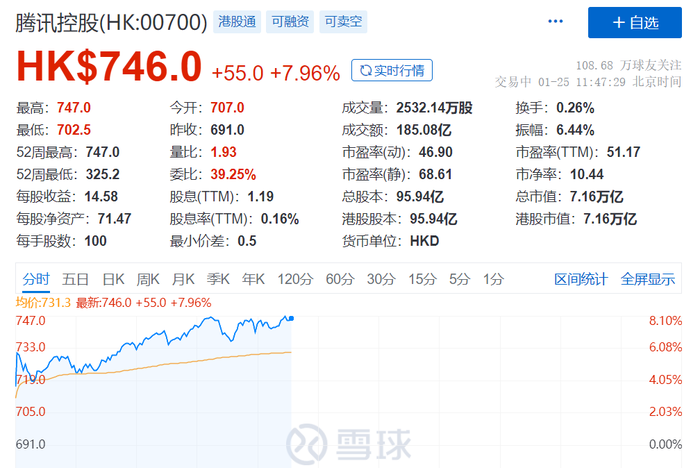
Task: Click the 每股收益 value 14.58
Action: tap(101, 196)
